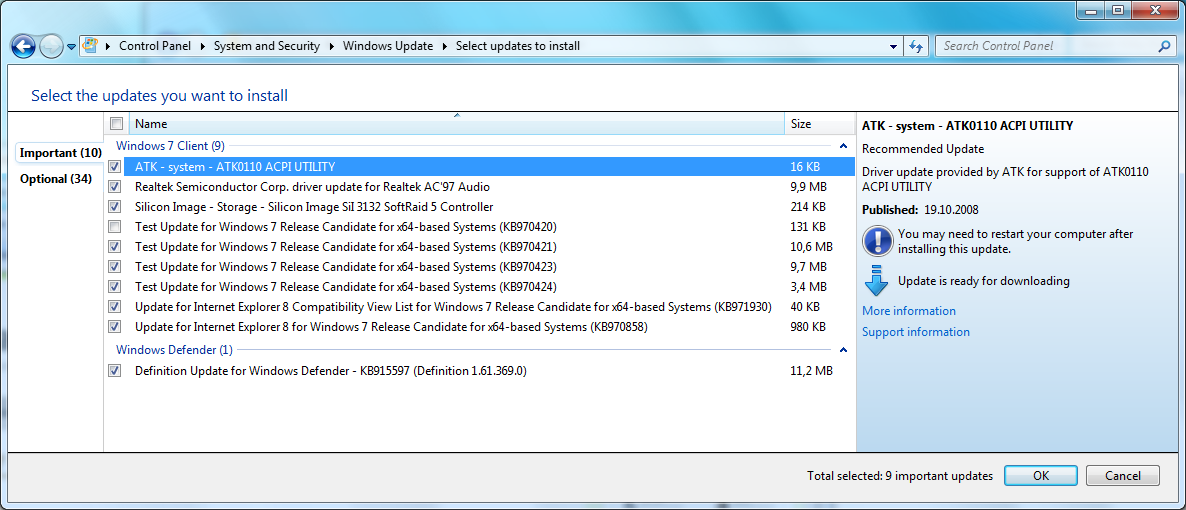The height and width of the screenshot is (510, 1186).
Task: Uncheck Silicon Image SoftRaid 5 Controller update
Action: click(115, 207)
